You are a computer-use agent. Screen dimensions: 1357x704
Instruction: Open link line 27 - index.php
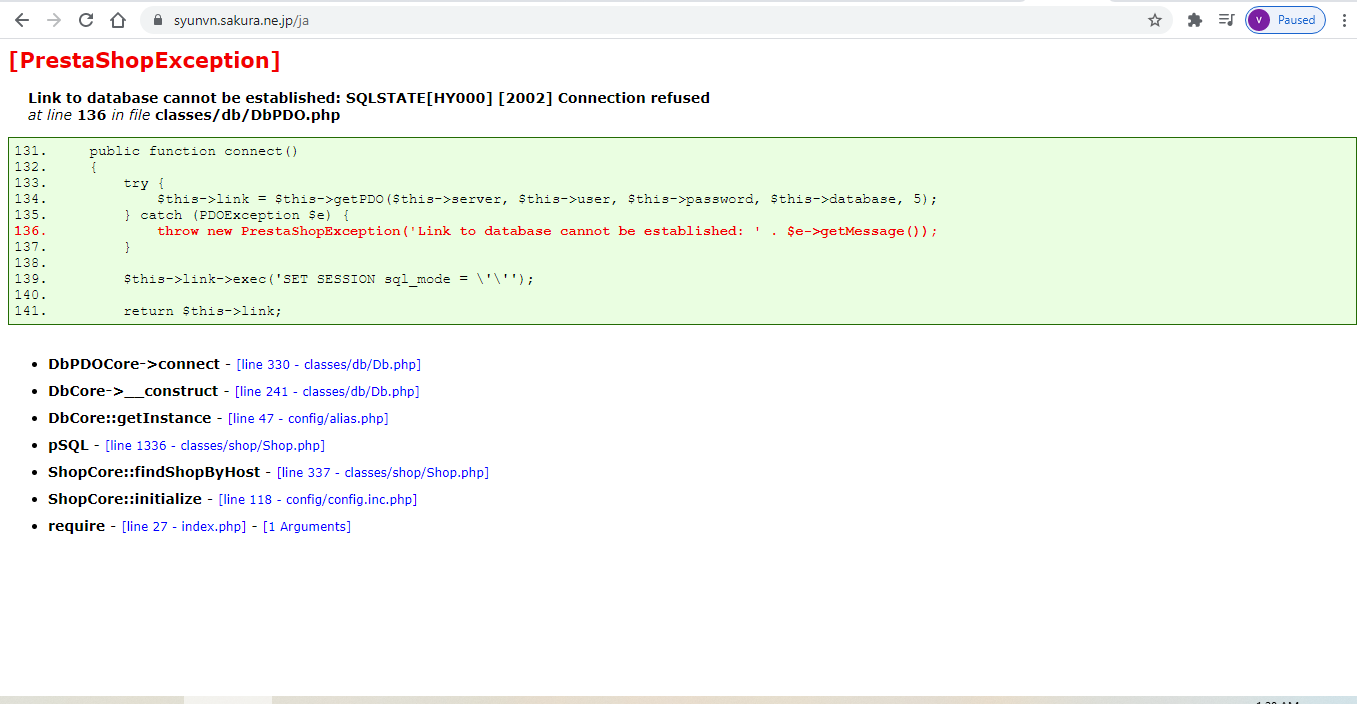click(184, 527)
